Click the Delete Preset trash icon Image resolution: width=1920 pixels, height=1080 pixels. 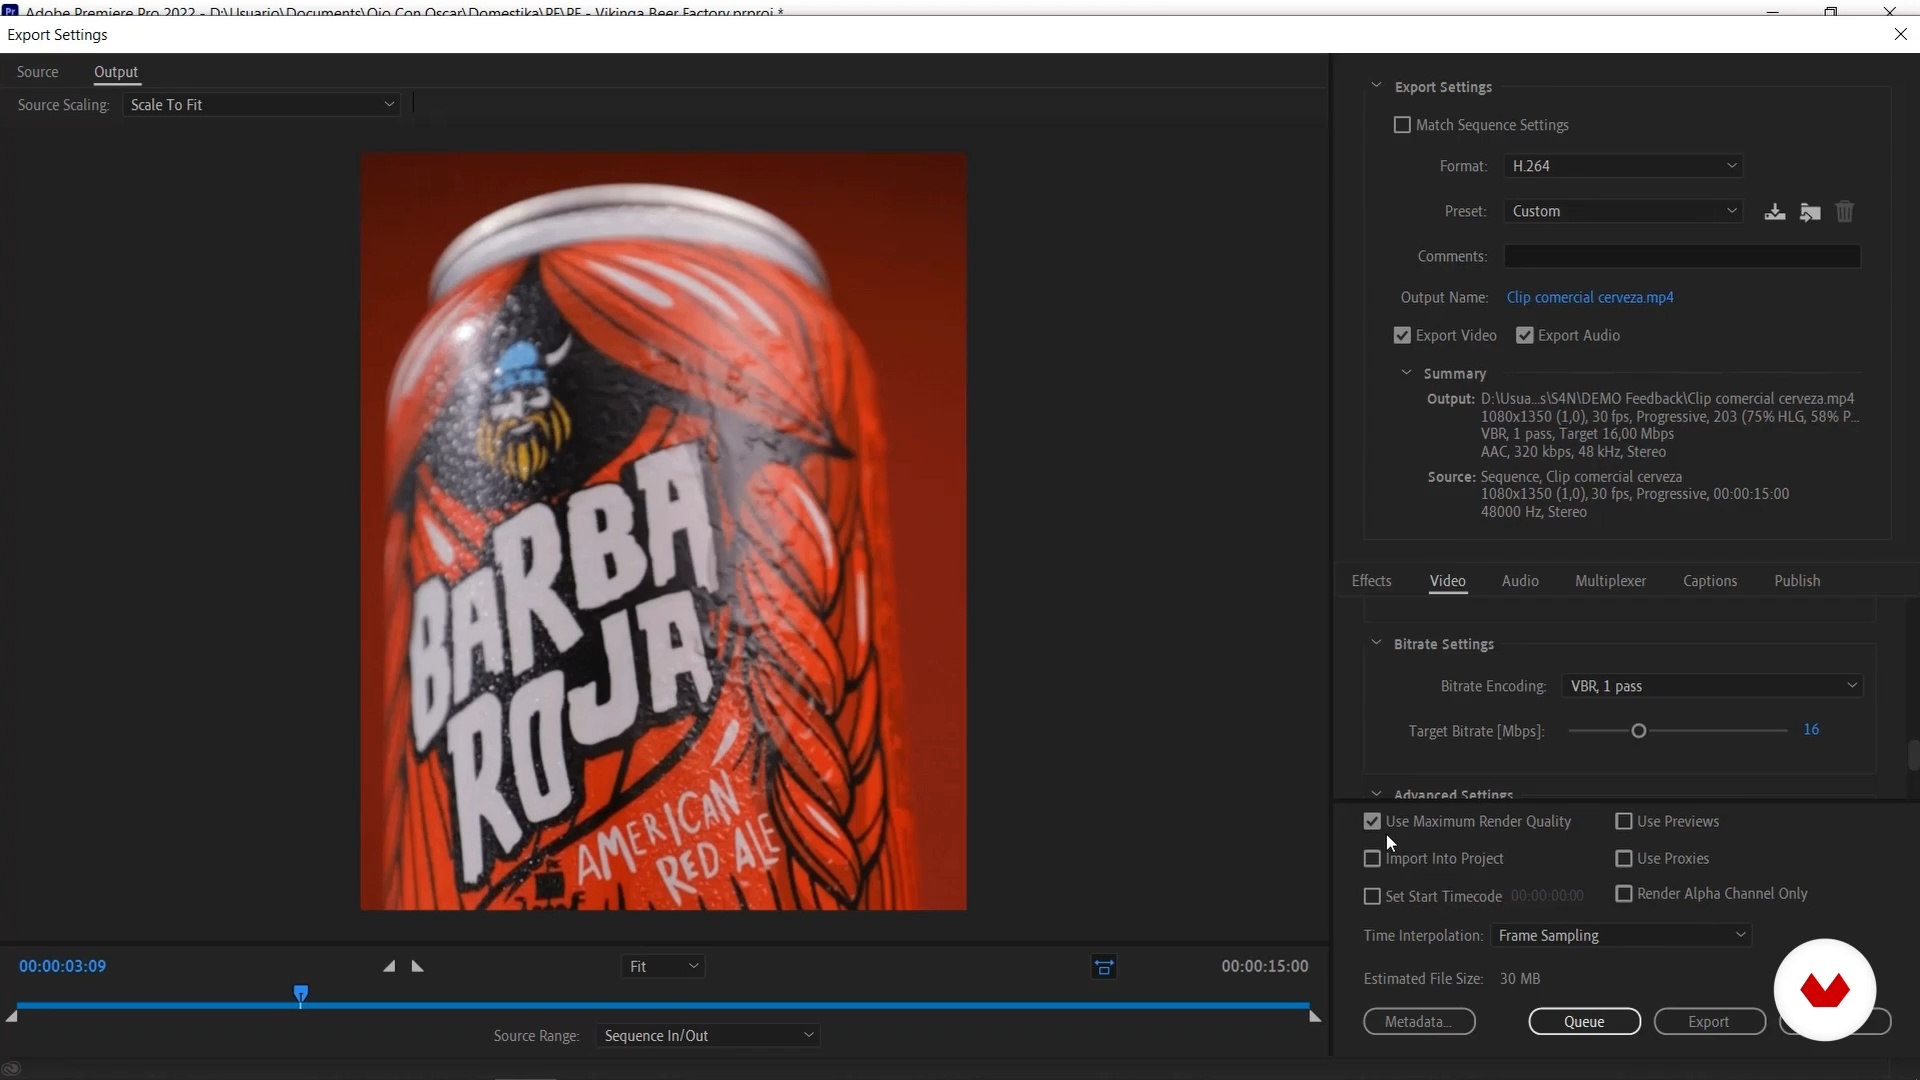click(x=1845, y=212)
